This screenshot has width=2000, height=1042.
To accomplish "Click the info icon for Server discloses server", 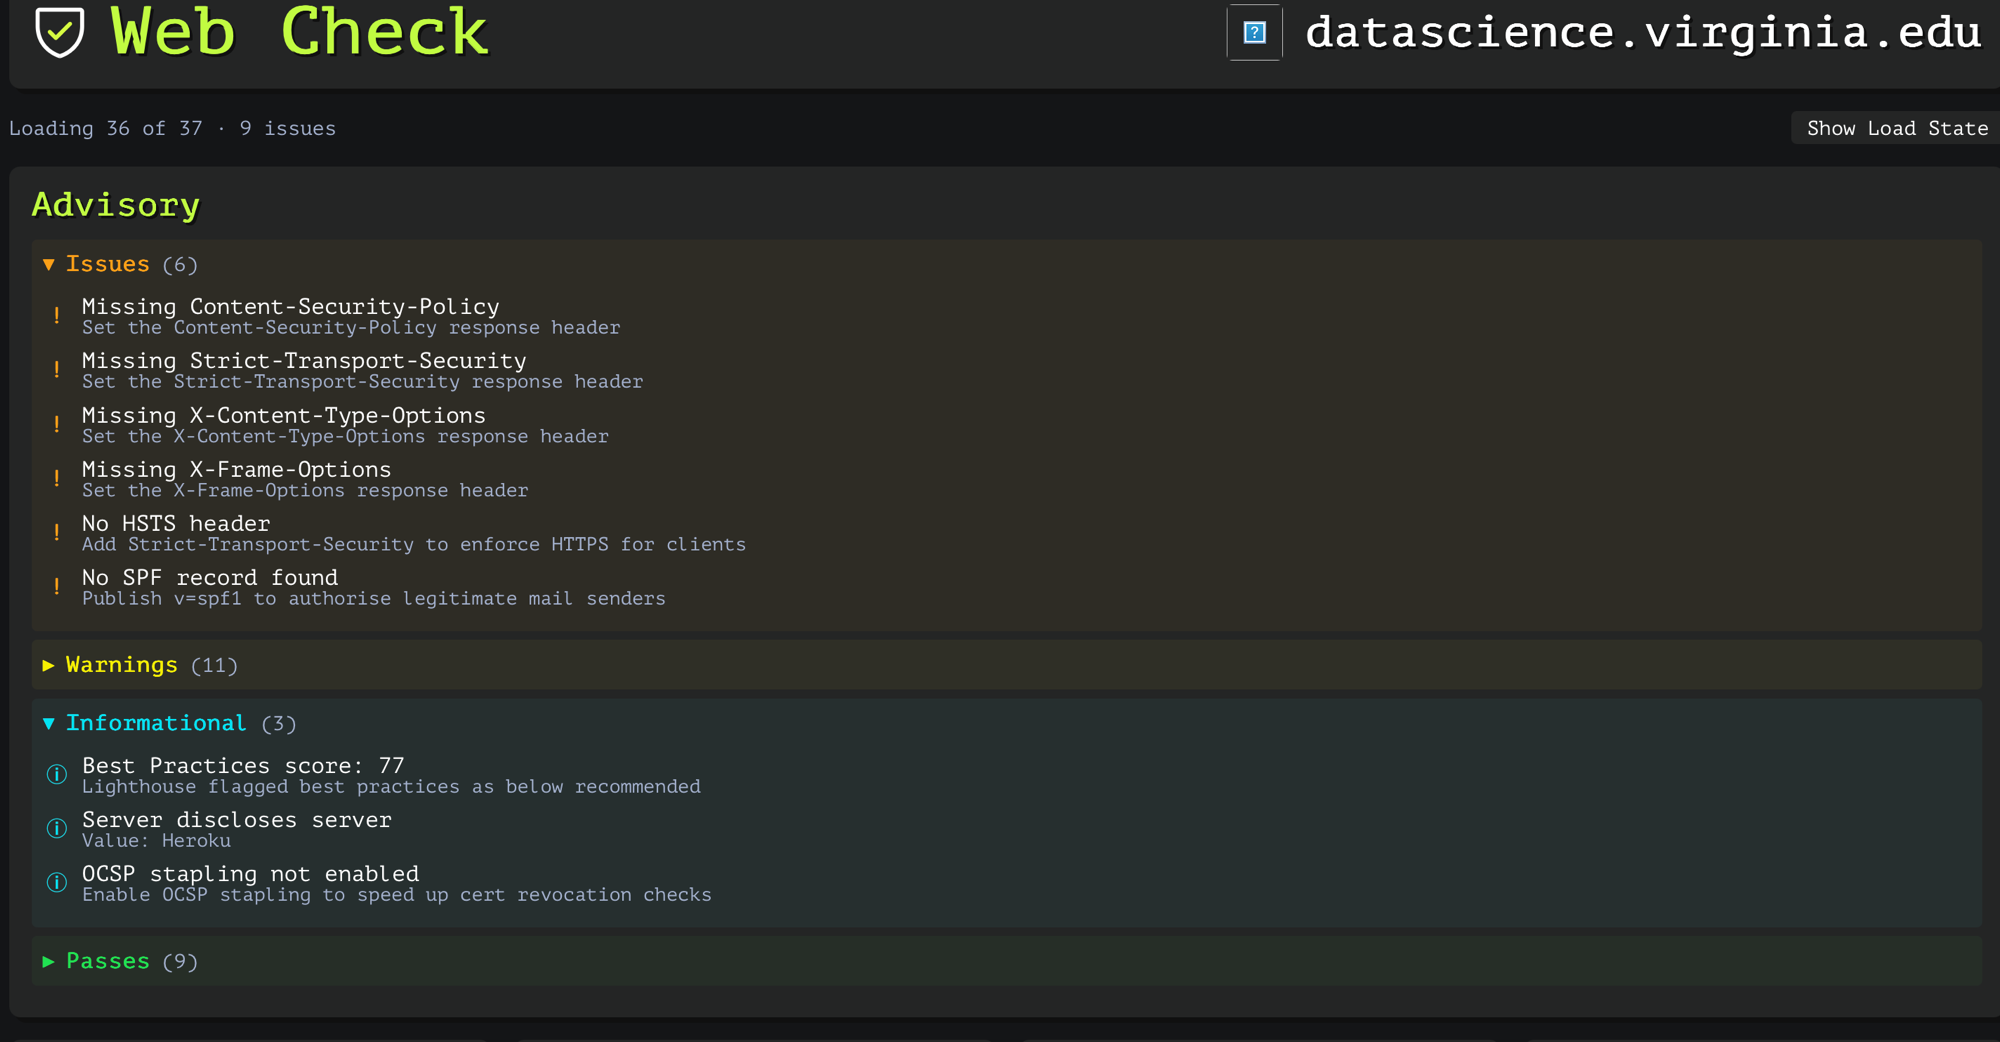I will [x=57, y=829].
